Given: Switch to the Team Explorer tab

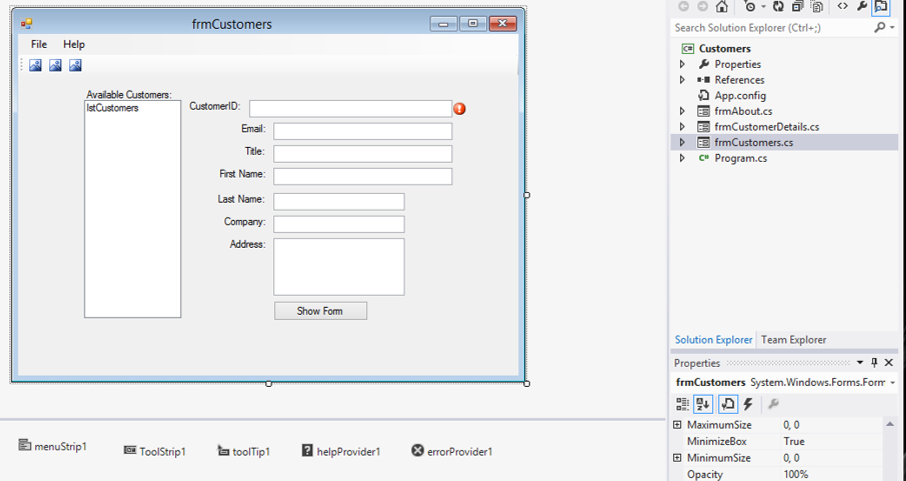Looking at the screenshot, I should point(793,340).
